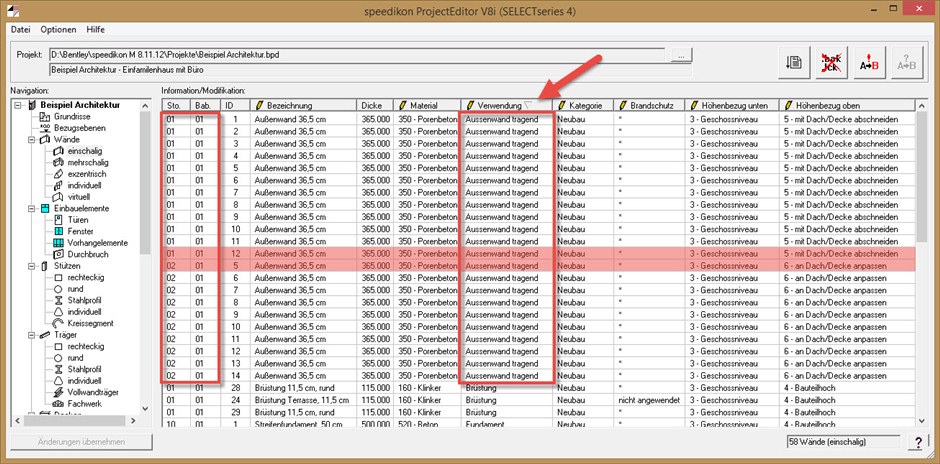Click the Grundrisse icon in the navigation tree
This screenshot has height=464, width=940.
(x=44, y=117)
